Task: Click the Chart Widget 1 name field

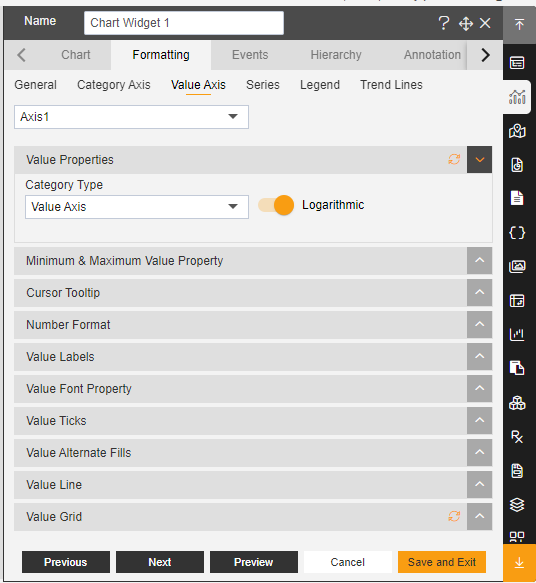Action: (x=184, y=23)
